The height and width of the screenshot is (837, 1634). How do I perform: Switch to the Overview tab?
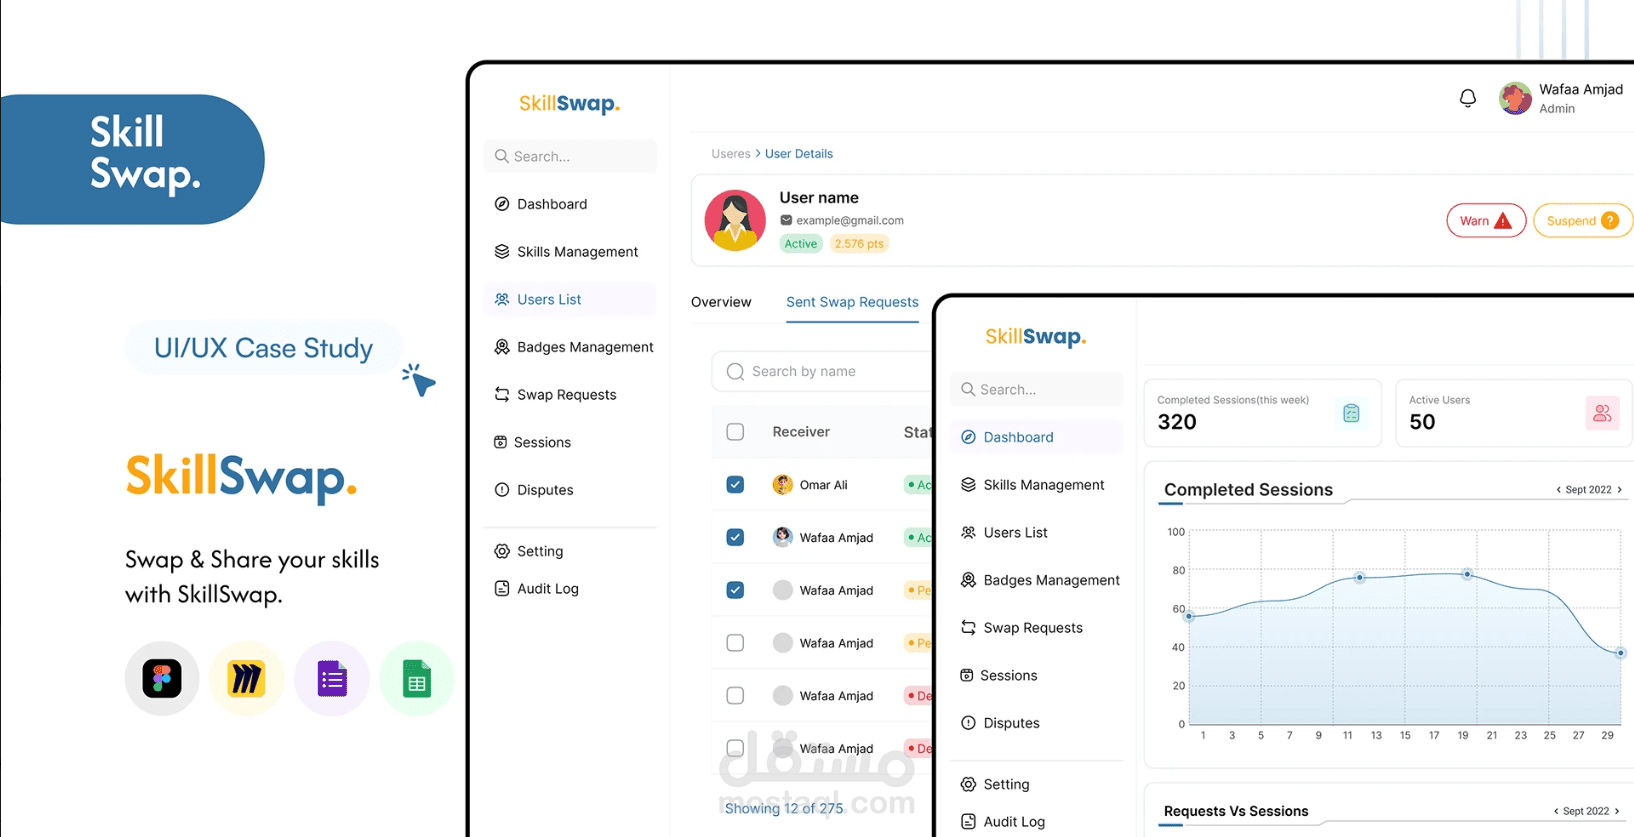[x=721, y=302]
